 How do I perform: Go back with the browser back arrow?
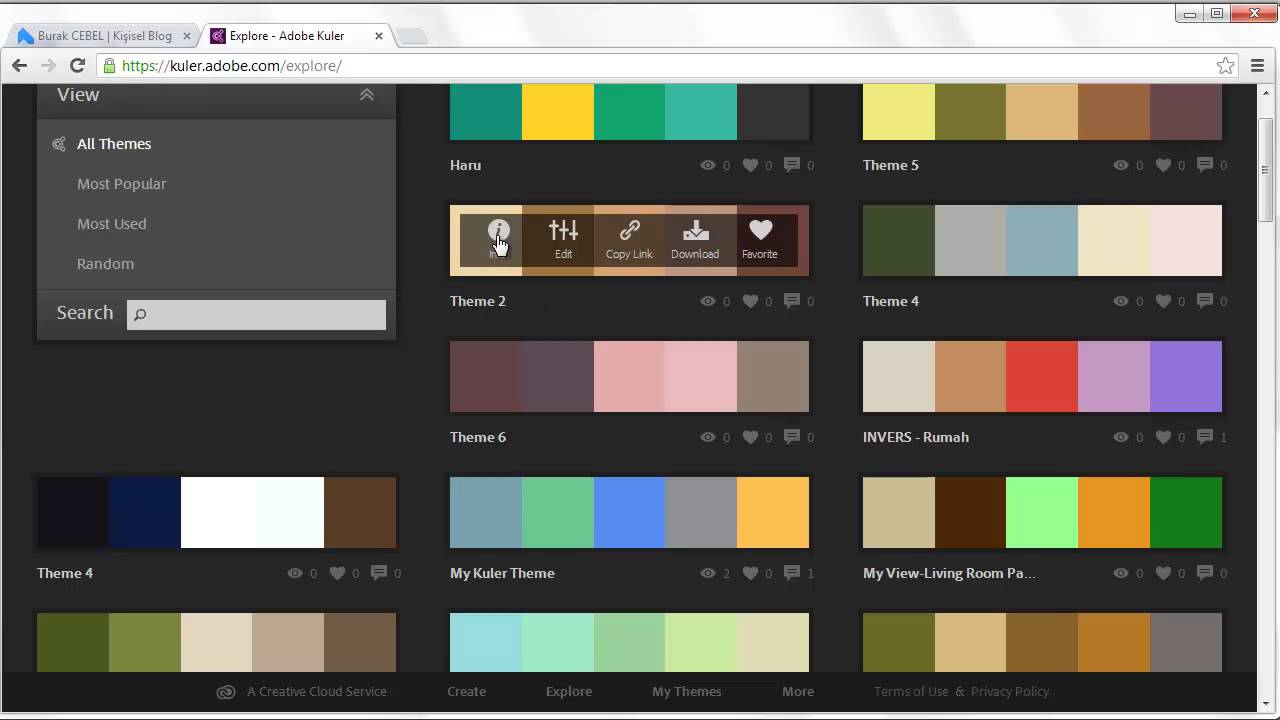click(19, 66)
